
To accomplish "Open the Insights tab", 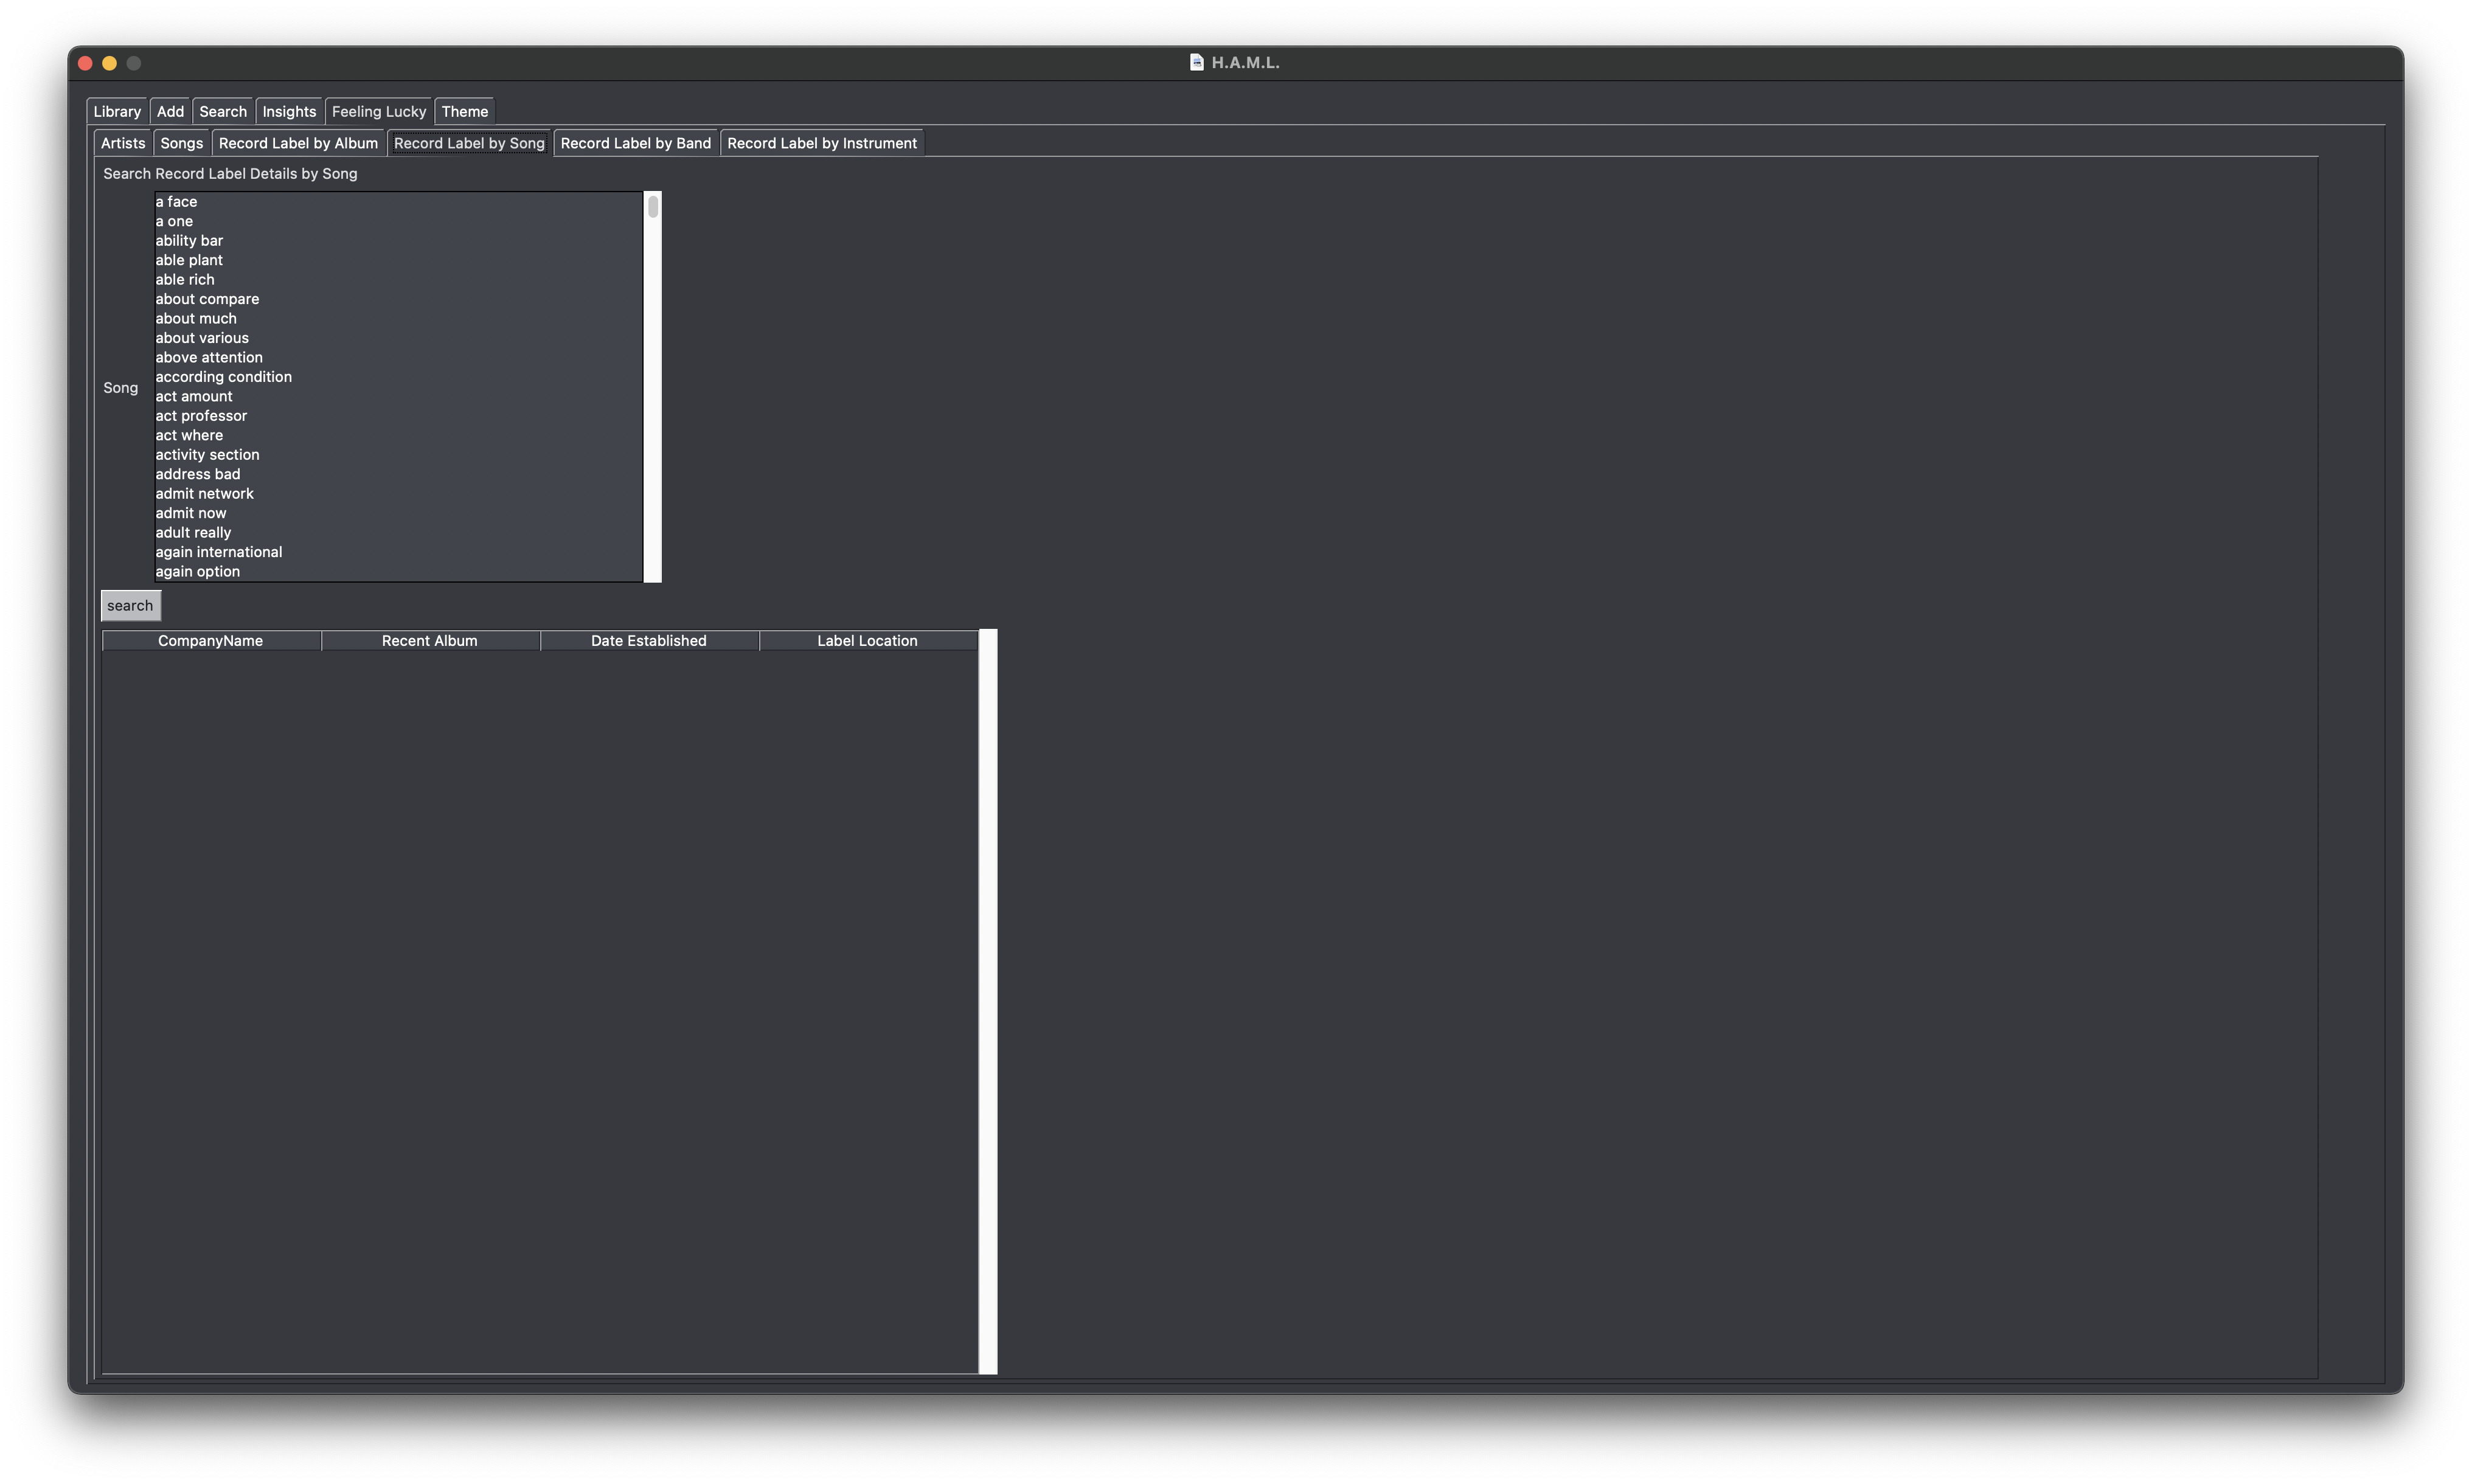I will 288,109.
